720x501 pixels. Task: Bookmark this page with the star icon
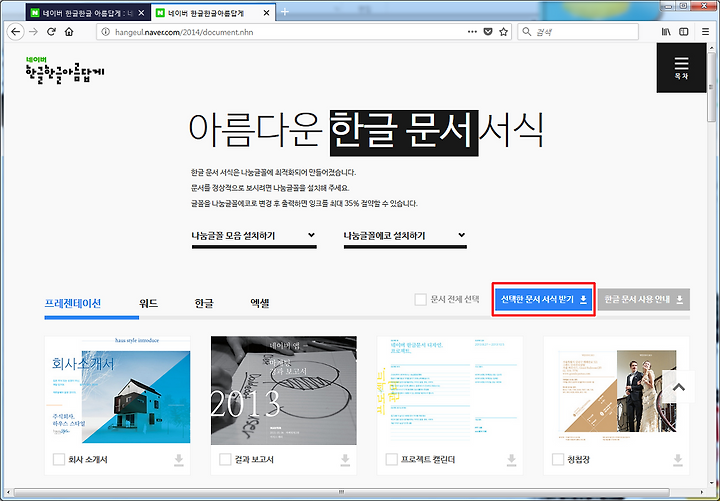point(504,32)
